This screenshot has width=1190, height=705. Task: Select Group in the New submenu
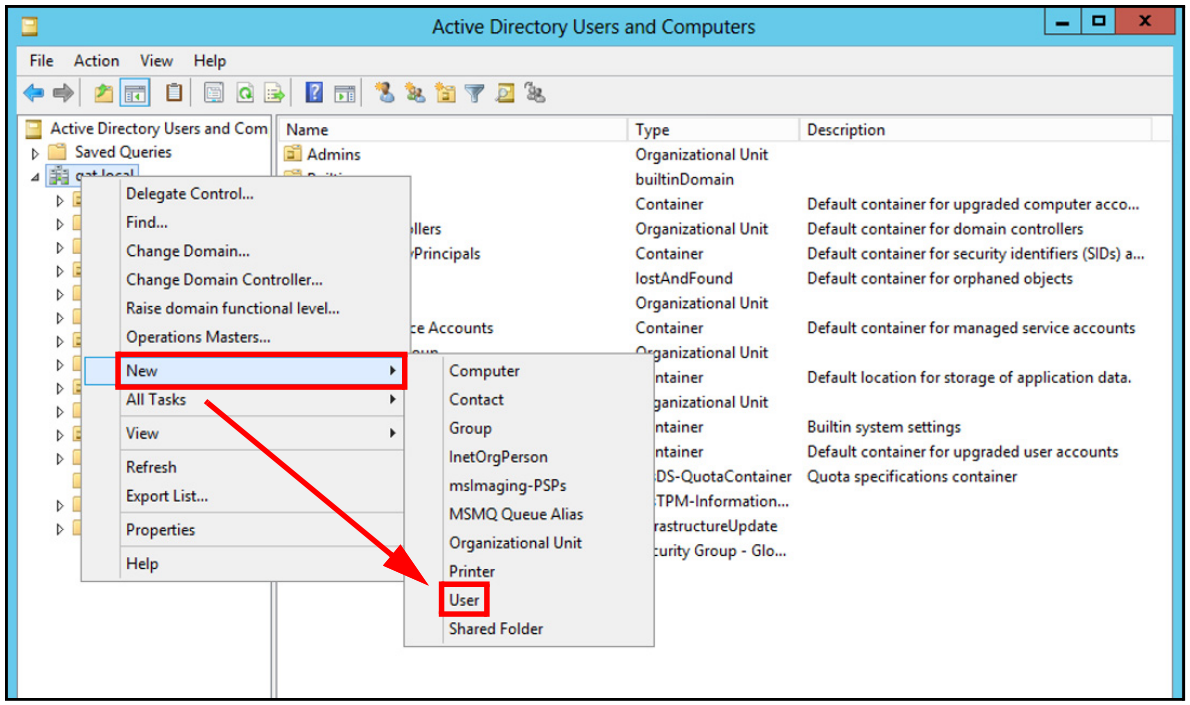[x=470, y=428]
